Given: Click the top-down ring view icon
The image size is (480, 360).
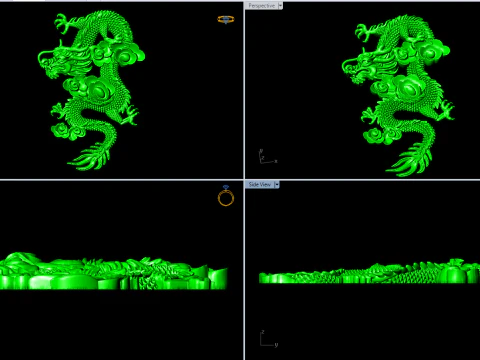Looking at the screenshot, I should 226,20.
